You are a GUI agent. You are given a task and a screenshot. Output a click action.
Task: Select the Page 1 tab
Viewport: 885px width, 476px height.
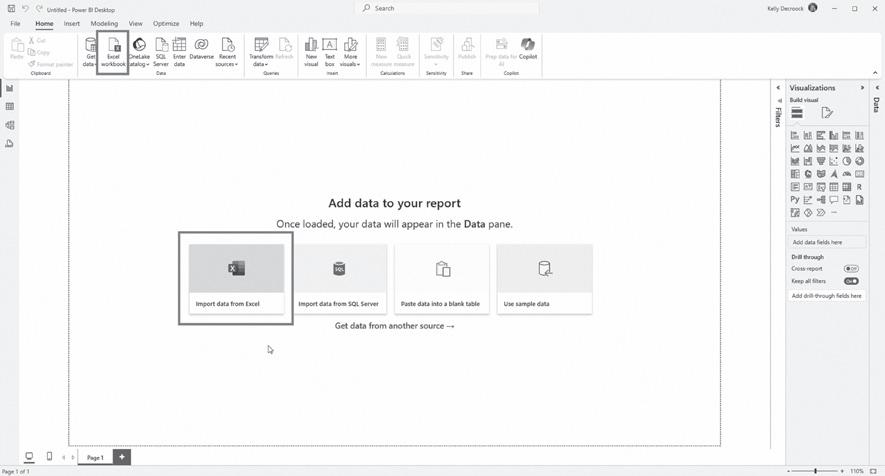(x=95, y=457)
